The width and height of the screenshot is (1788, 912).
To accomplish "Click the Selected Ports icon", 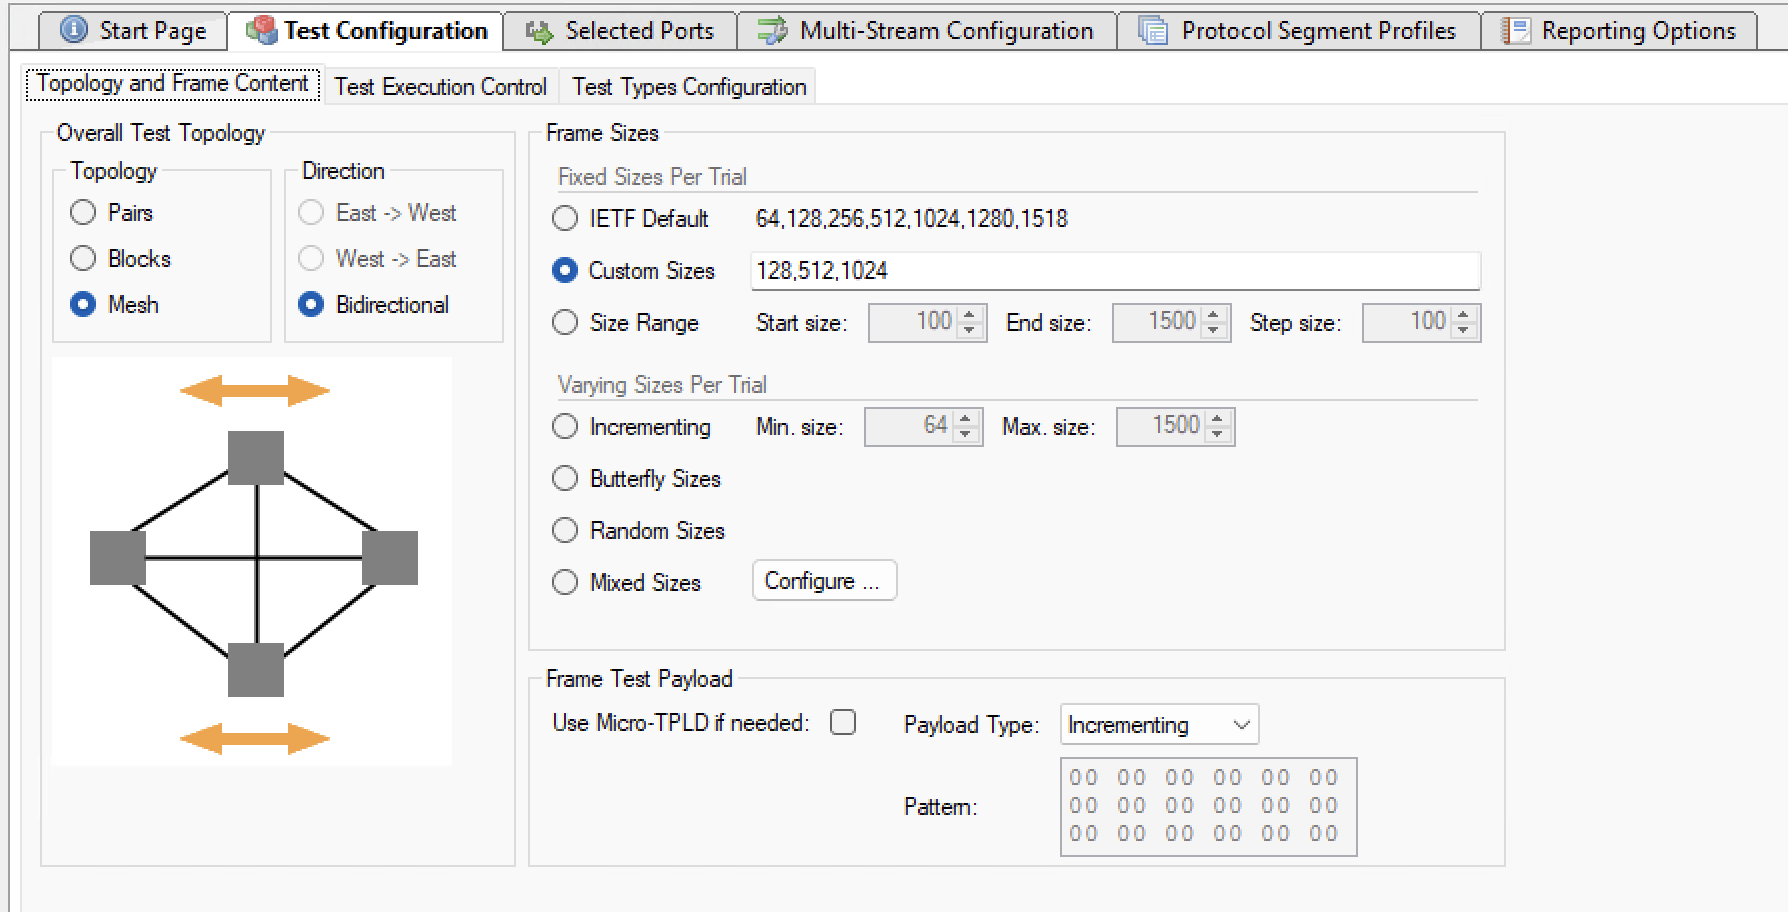I will pos(540,32).
